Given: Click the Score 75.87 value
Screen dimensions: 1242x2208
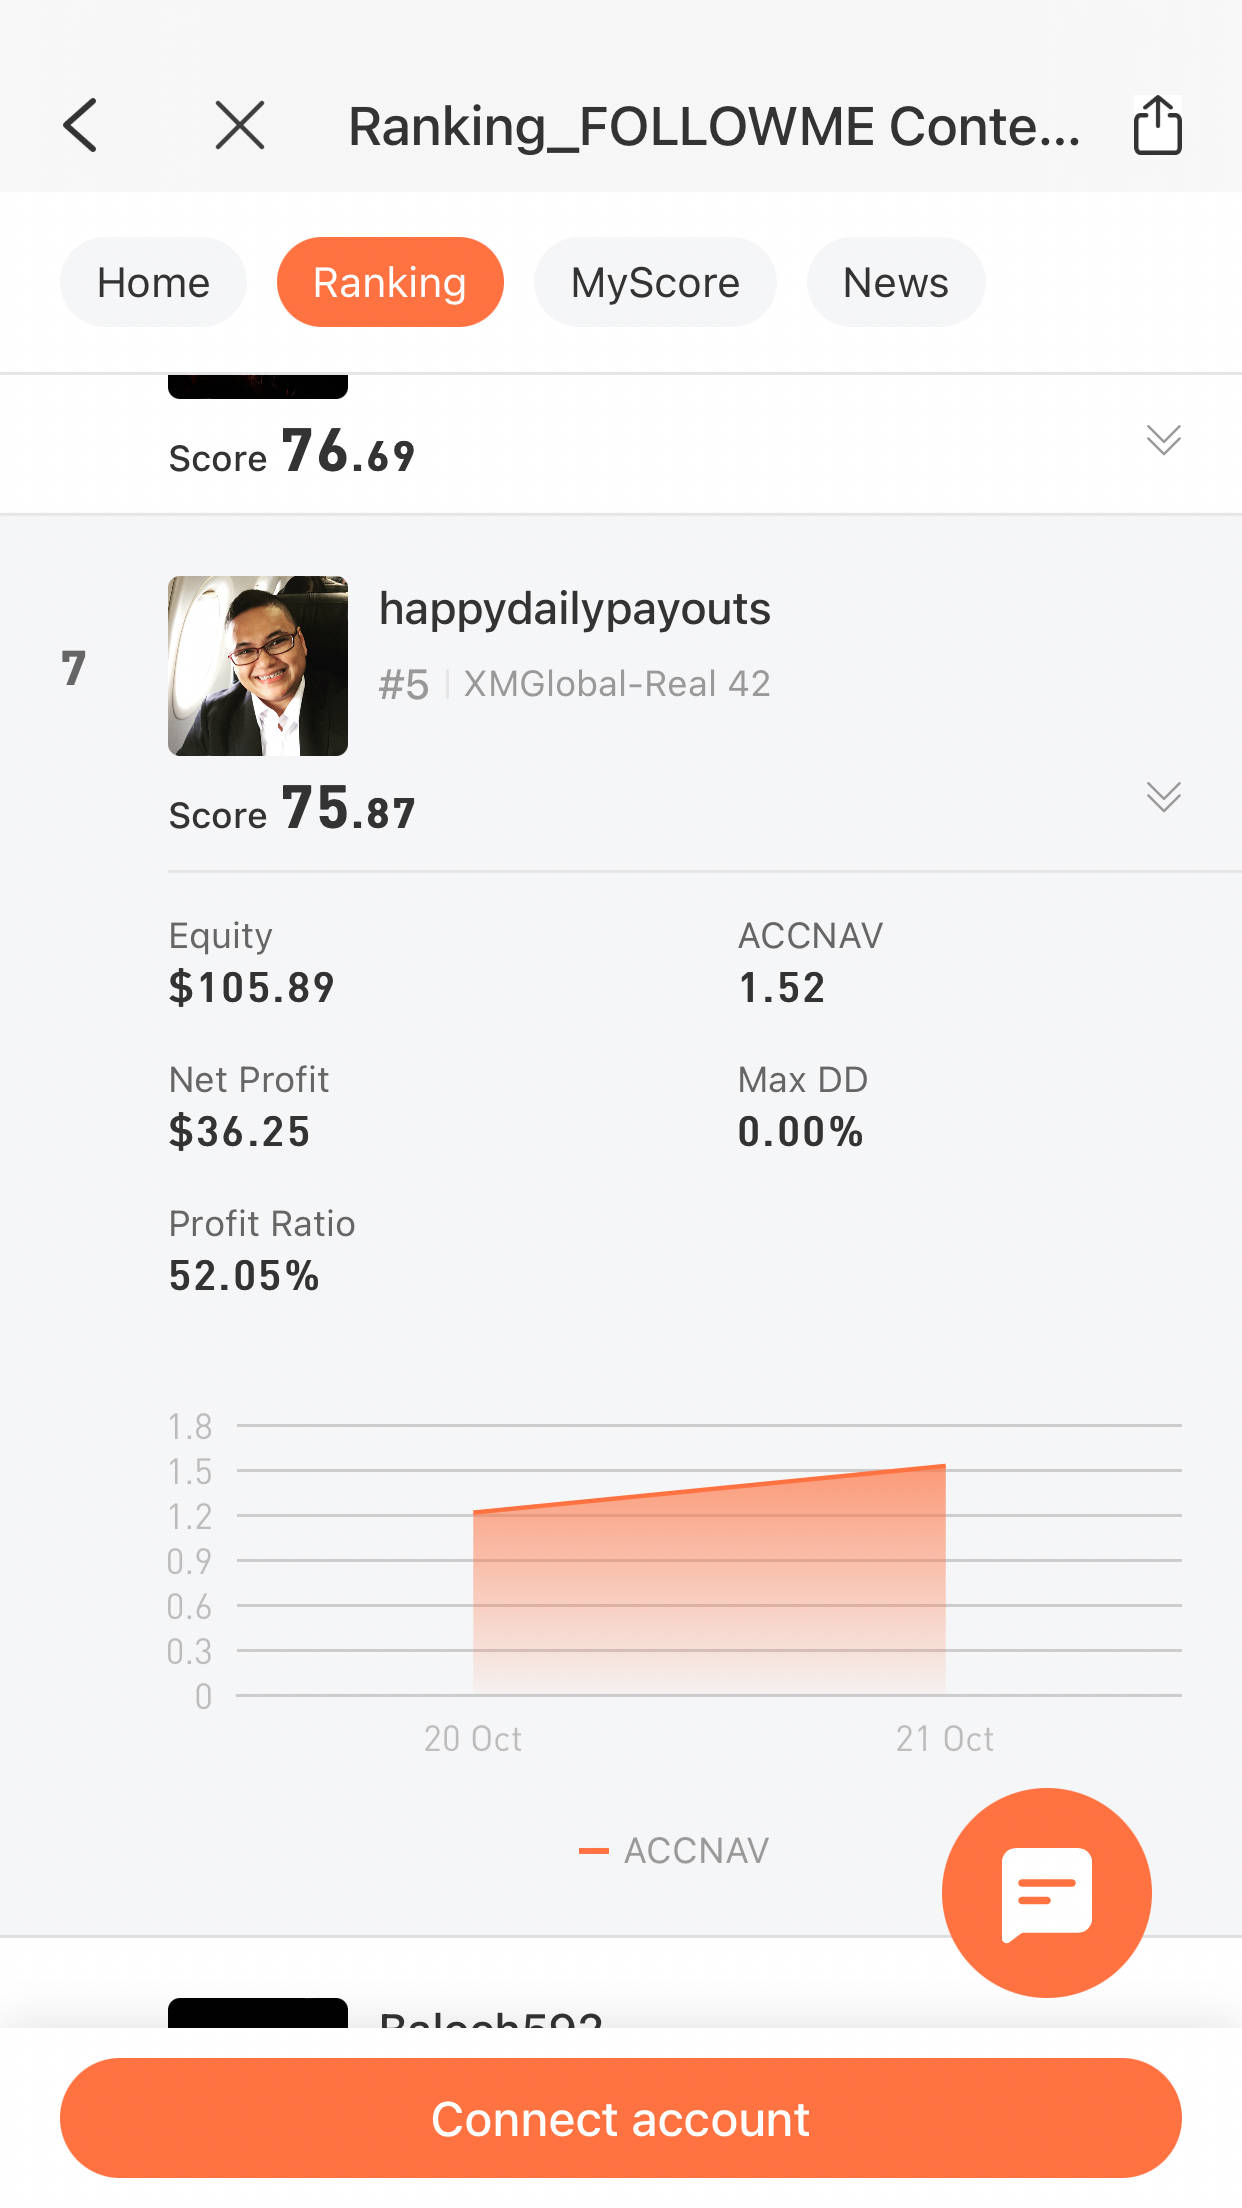Looking at the screenshot, I should click(x=347, y=809).
